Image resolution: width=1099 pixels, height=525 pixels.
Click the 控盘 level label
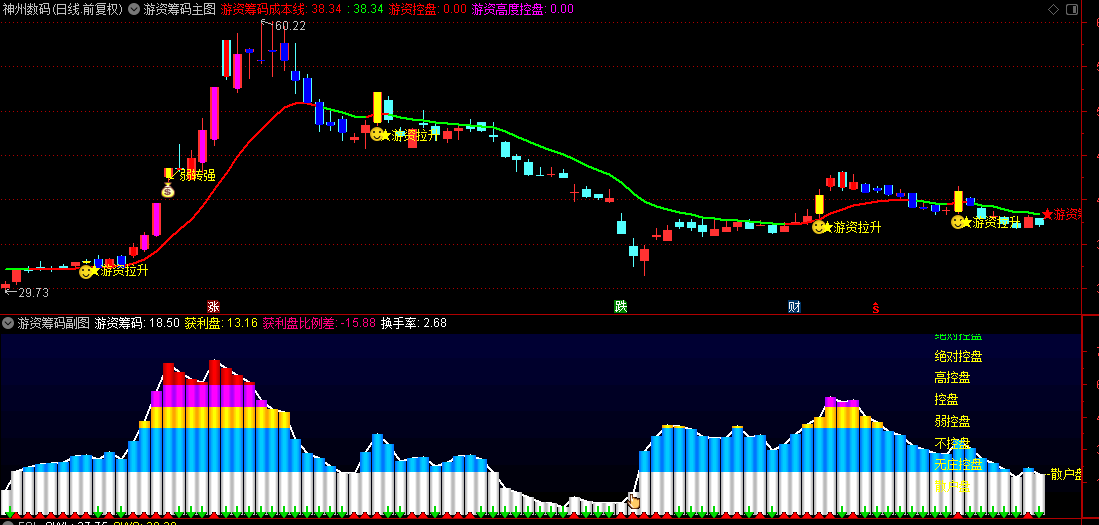click(x=946, y=400)
